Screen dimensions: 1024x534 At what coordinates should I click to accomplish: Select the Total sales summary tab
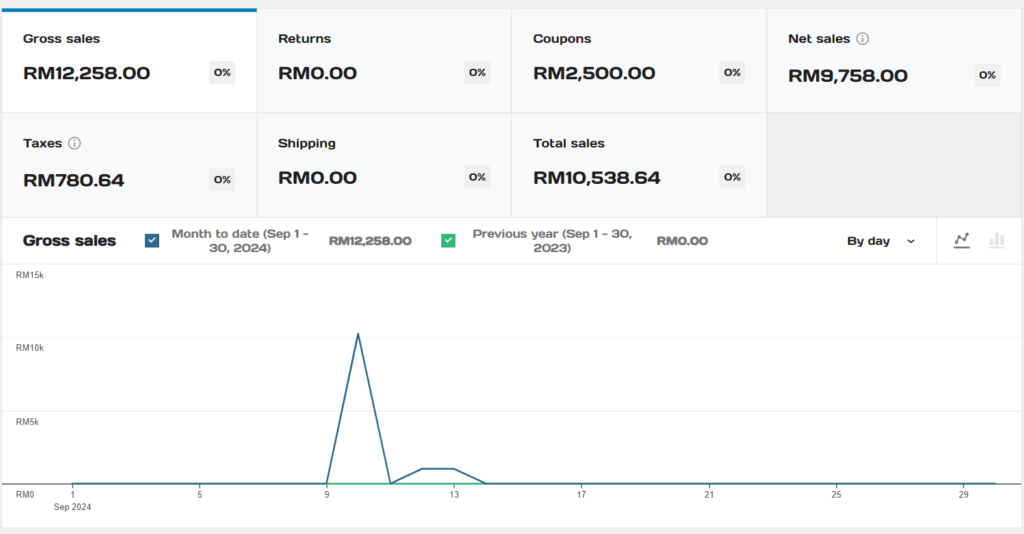tap(639, 165)
